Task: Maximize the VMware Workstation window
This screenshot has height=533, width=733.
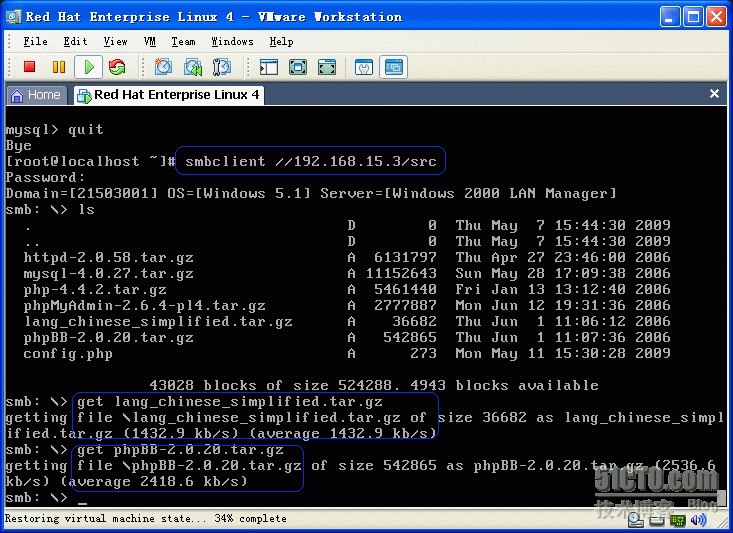Action: point(693,17)
